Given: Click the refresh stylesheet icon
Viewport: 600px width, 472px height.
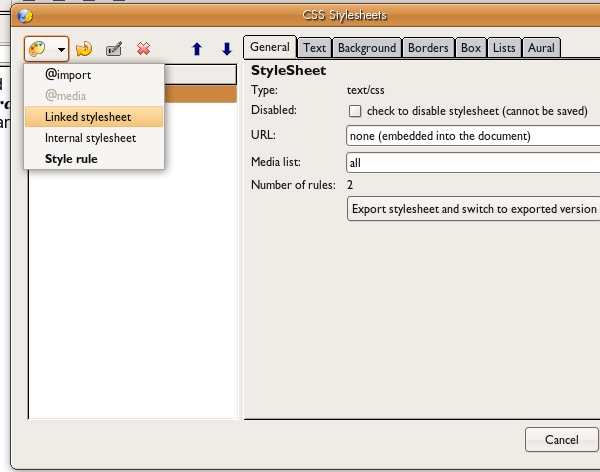Looking at the screenshot, I should coord(84,48).
